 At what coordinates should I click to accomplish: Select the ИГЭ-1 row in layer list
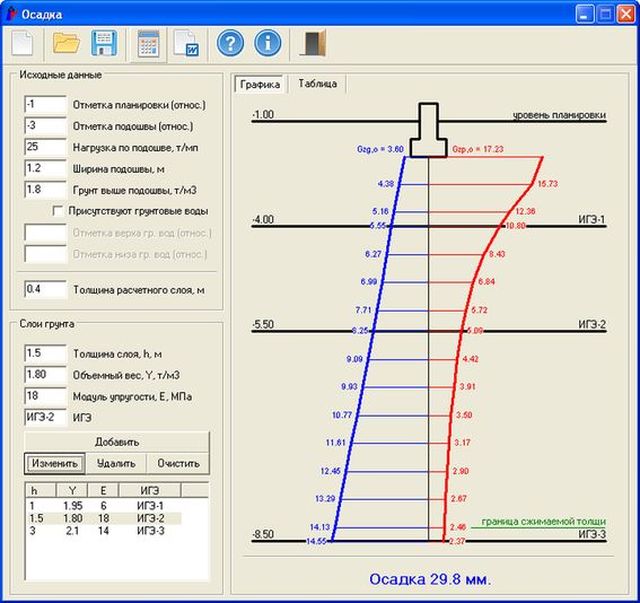pos(104,505)
